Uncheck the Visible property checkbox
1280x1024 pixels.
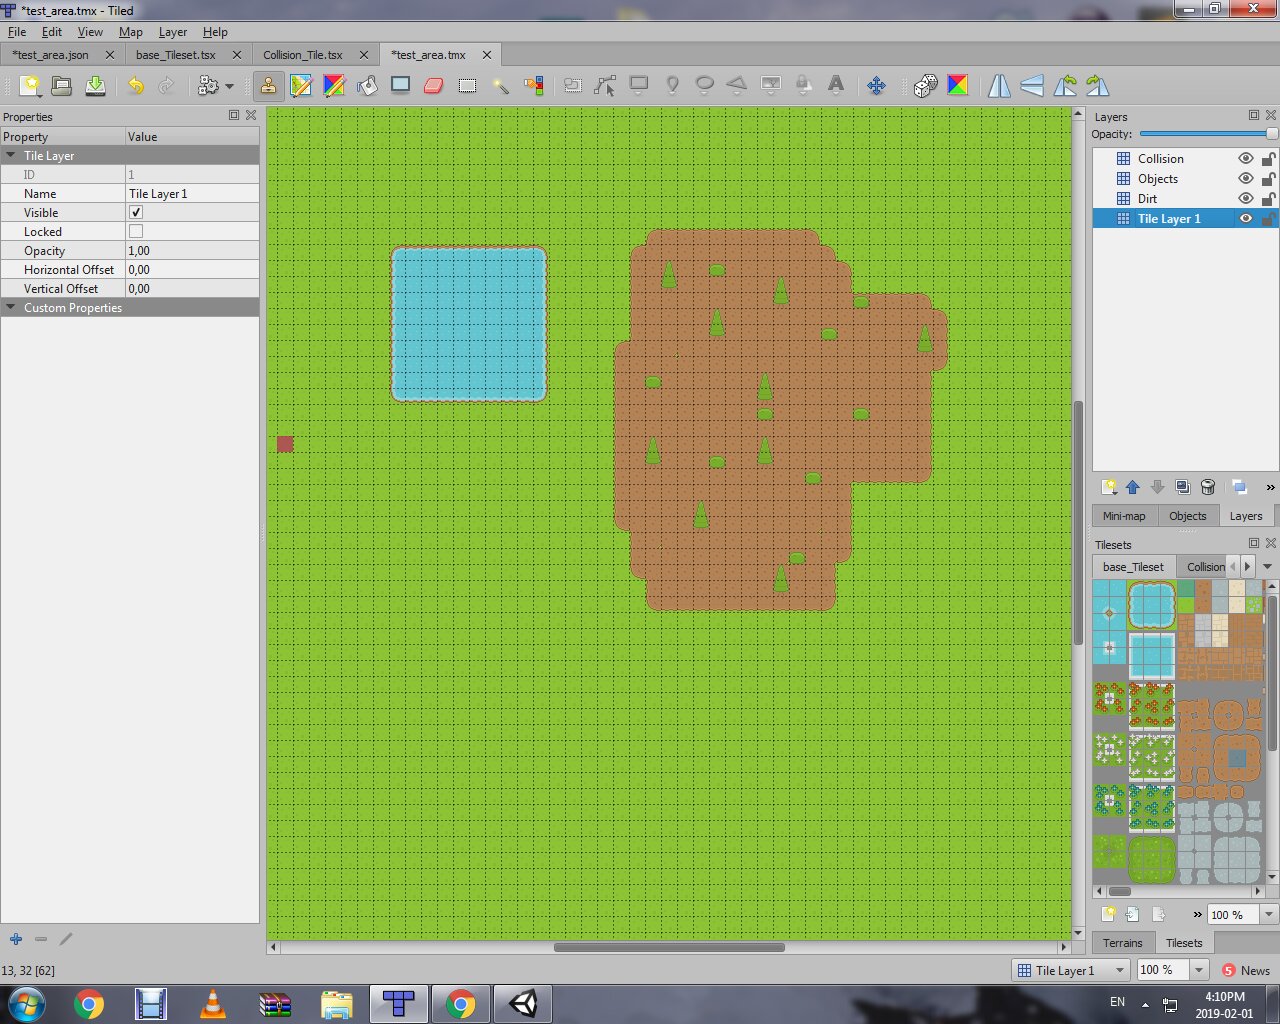click(x=135, y=212)
